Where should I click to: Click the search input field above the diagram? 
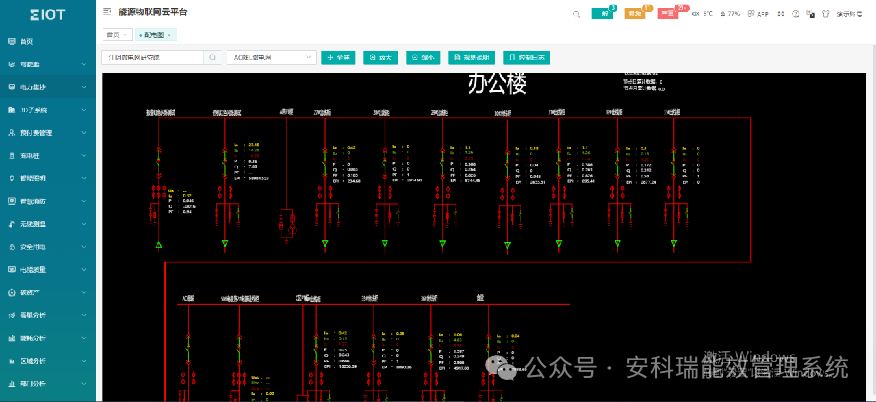tap(153, 58)
